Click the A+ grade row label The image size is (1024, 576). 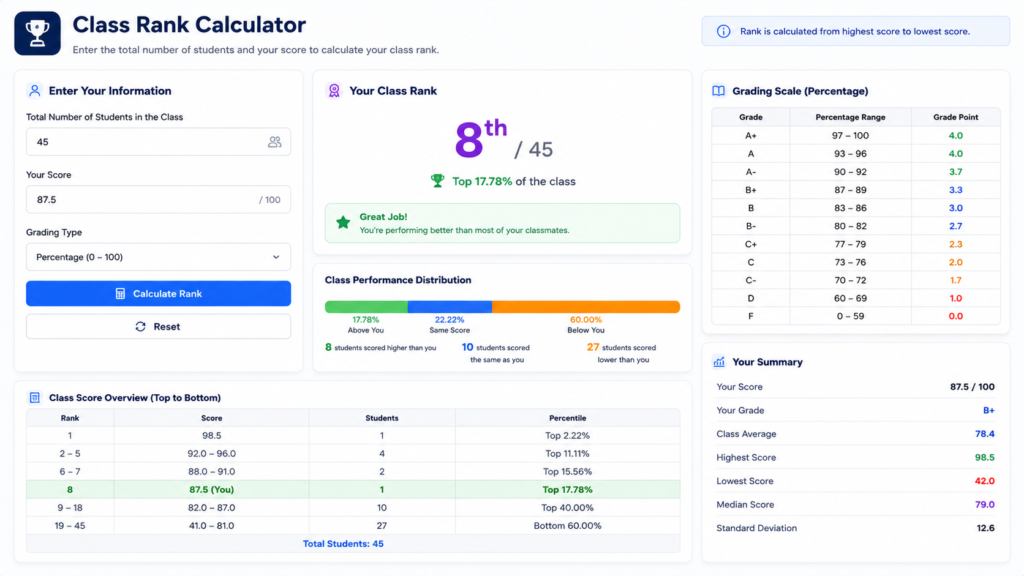[x=750, y=136]
